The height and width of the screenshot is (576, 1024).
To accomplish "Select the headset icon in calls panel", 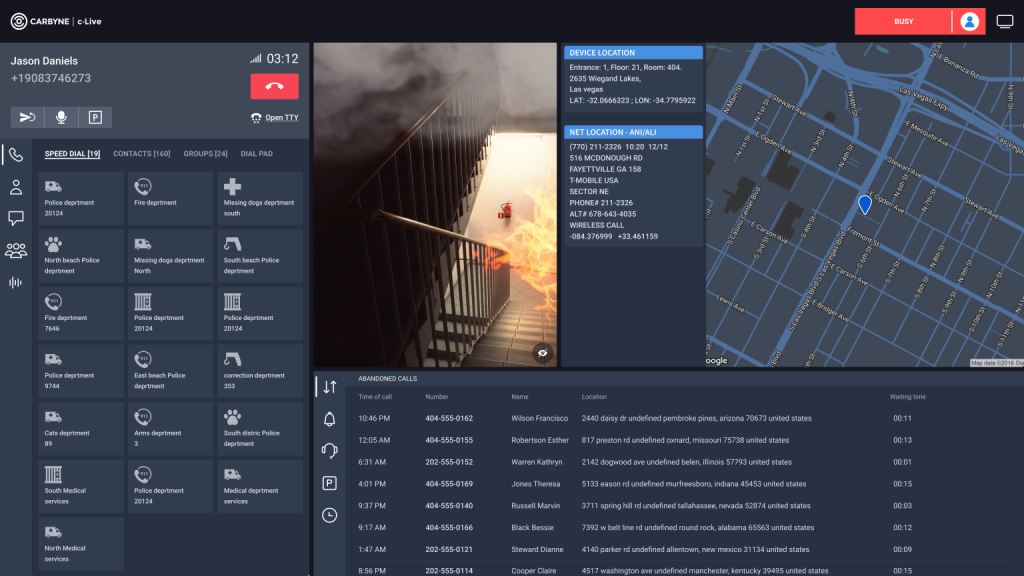I will click(x=330, y=451).
